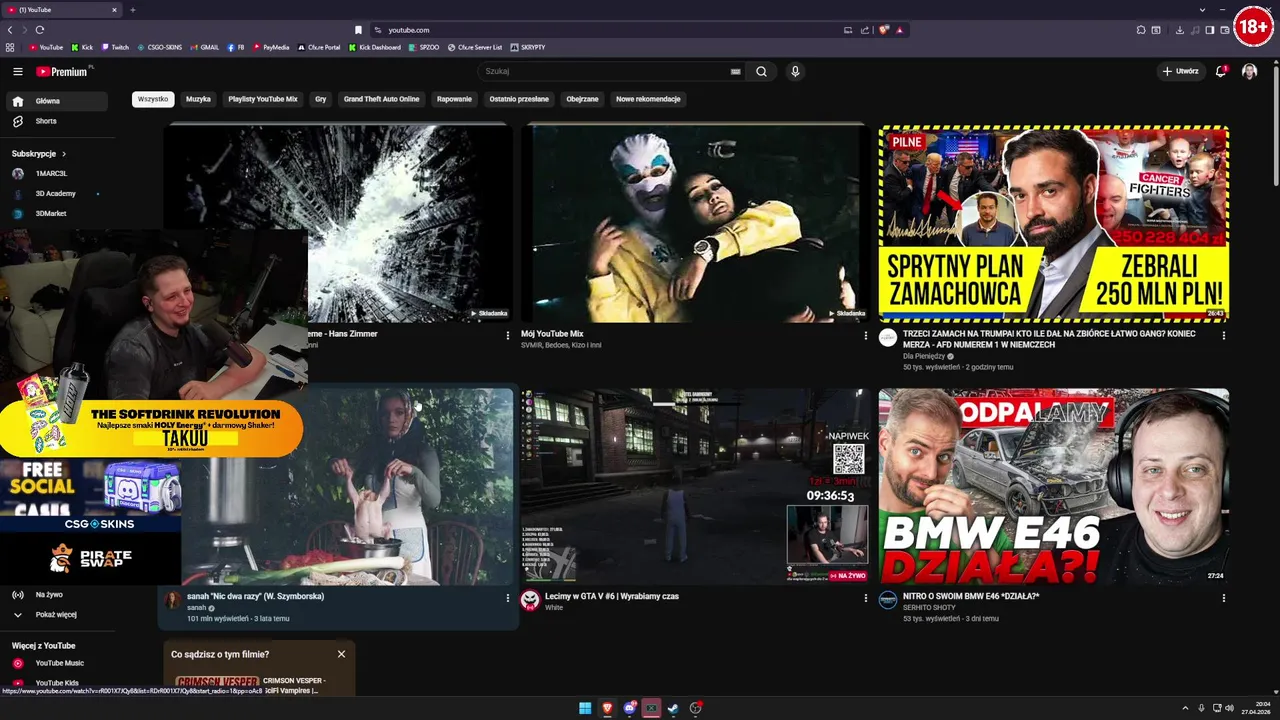Screen dimensions: 1280x720
Task: Select the Rapowanie filter chip
Action: [x=454, y=99]
